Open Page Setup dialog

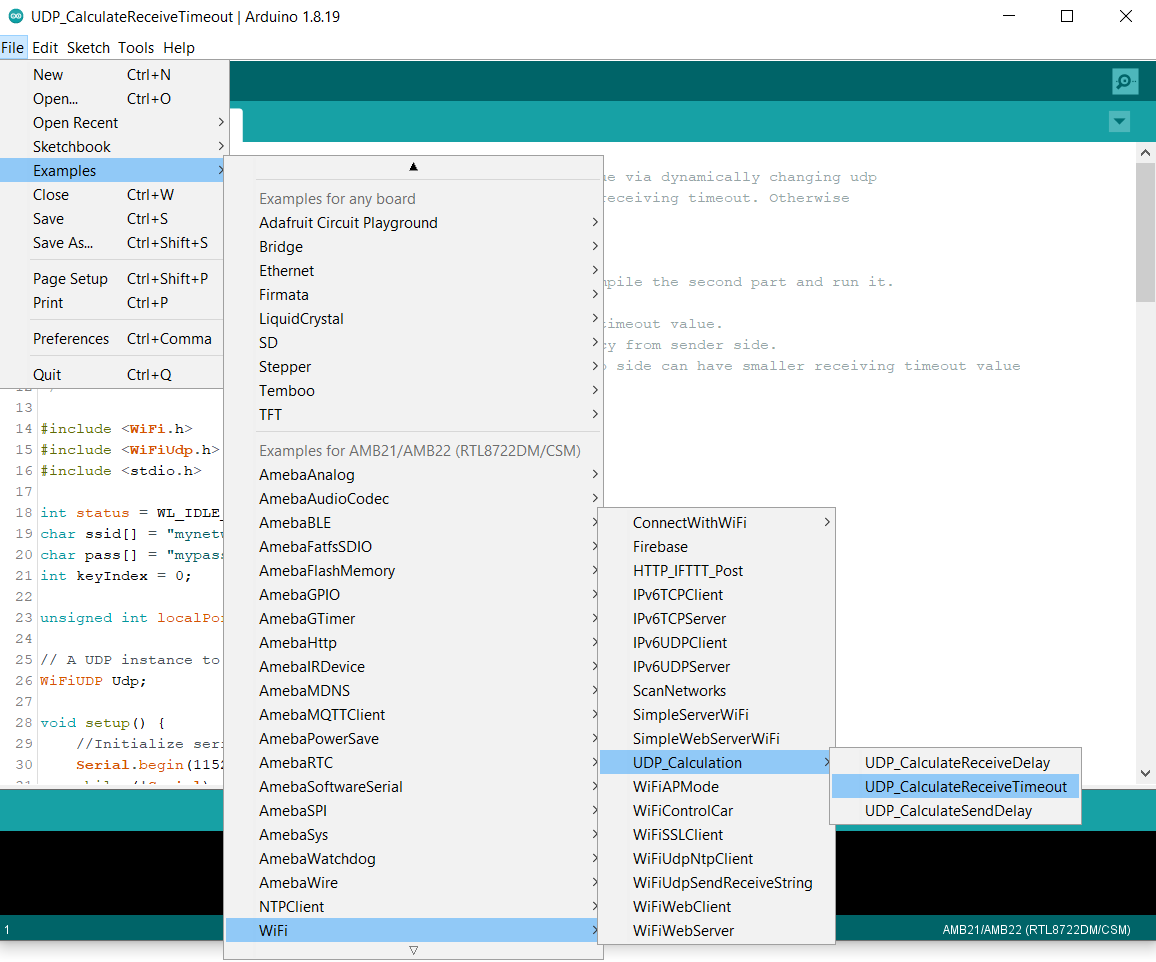click(x=114, y=279)
